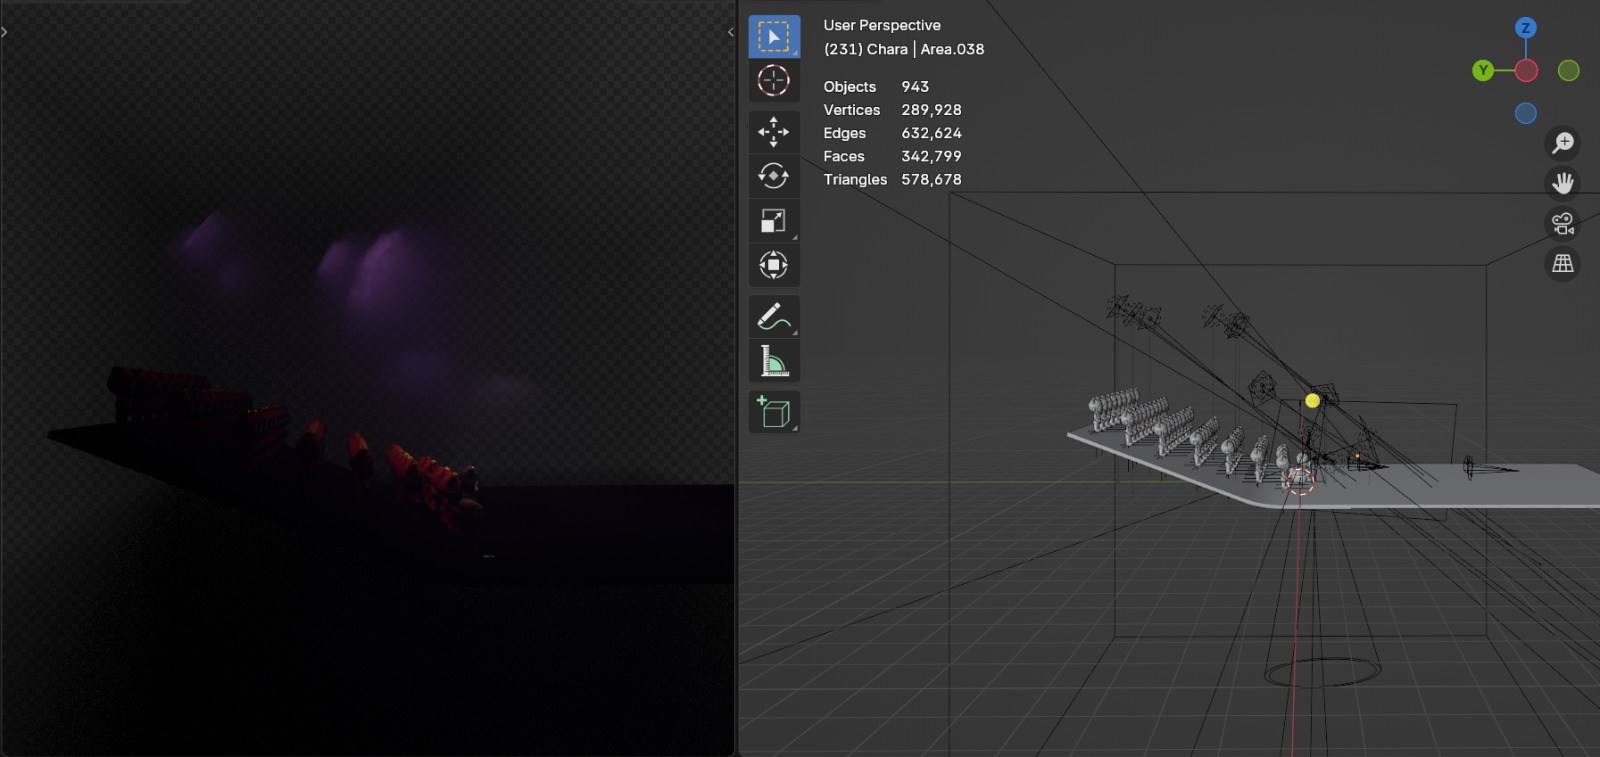Click the yellow light object in viewport

[1312, 401]
